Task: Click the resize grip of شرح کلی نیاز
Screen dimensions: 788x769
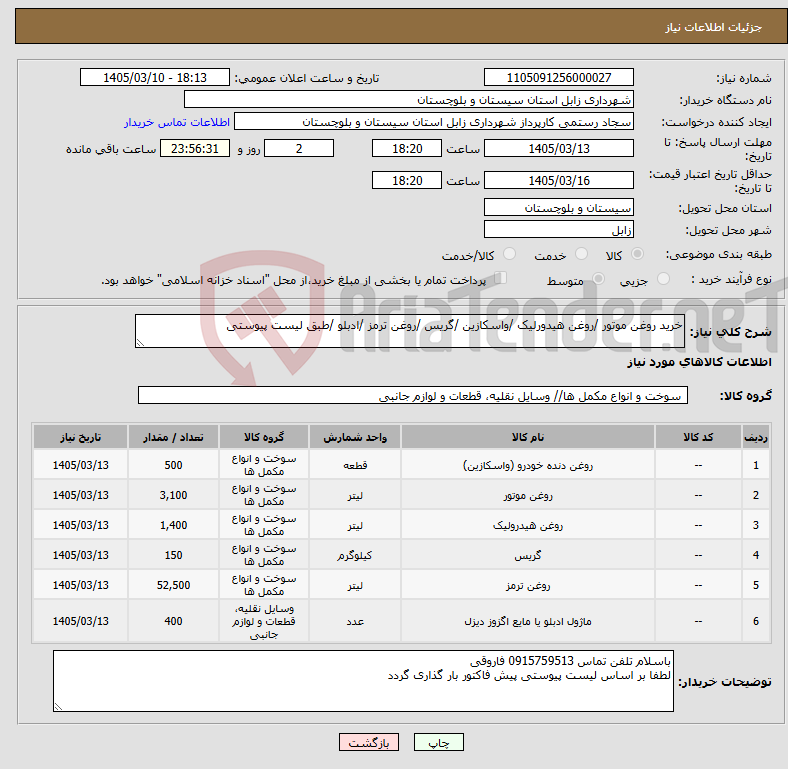Action: [140, 343]
